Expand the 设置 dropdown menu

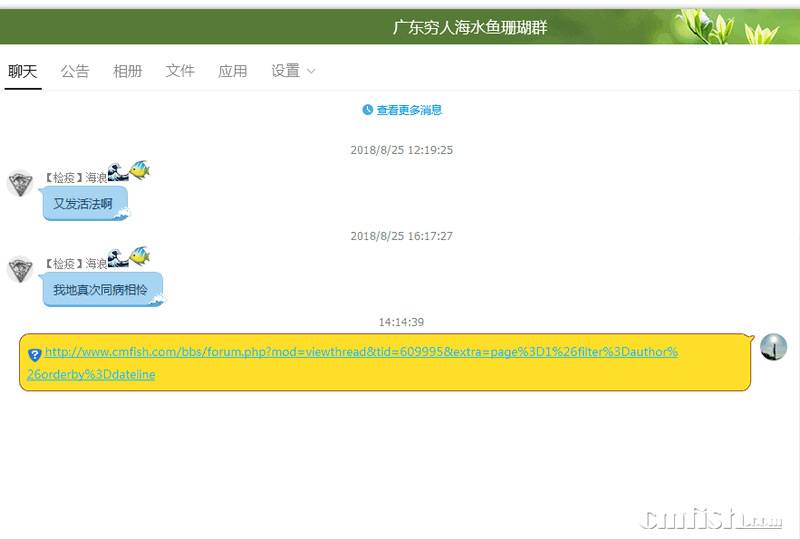286,71
